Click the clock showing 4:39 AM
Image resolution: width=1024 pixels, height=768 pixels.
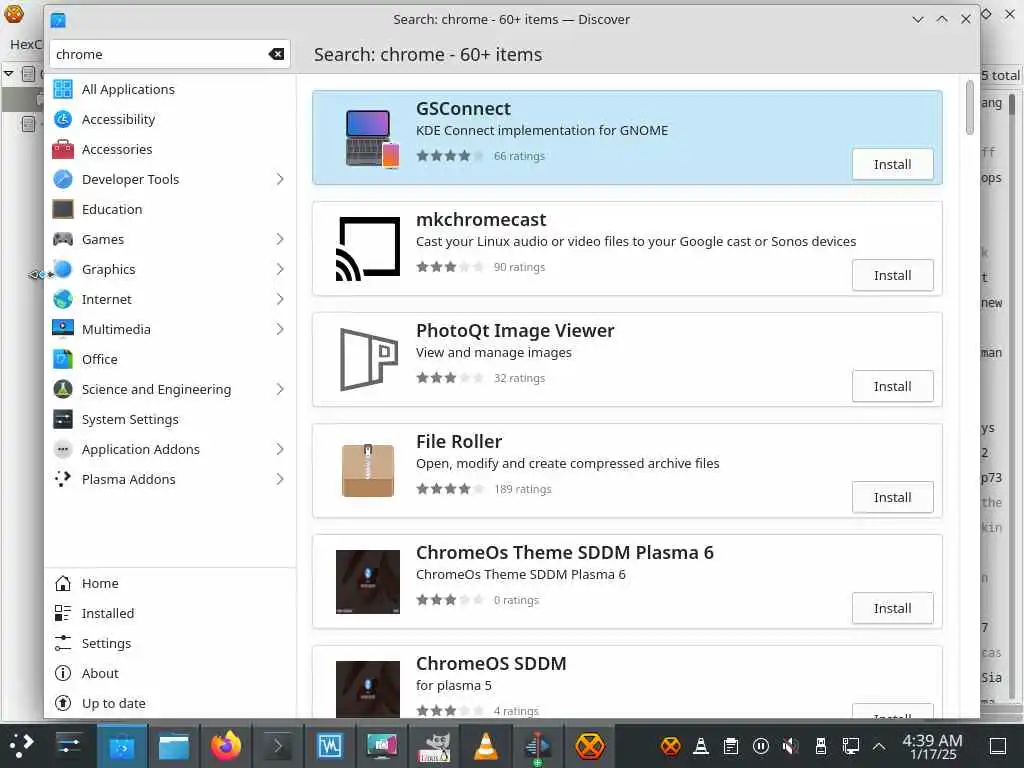(932, 746)
